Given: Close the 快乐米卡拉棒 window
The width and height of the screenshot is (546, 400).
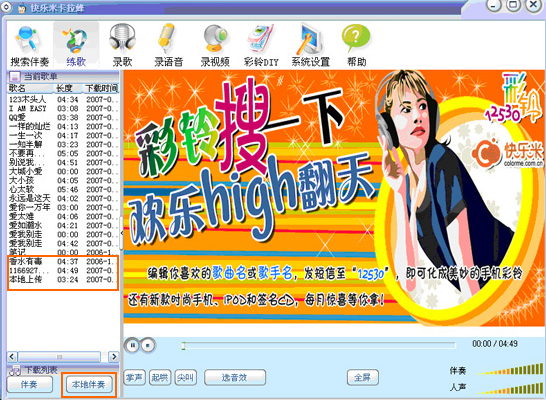Looking at the screenshot, I should point(533,5).
